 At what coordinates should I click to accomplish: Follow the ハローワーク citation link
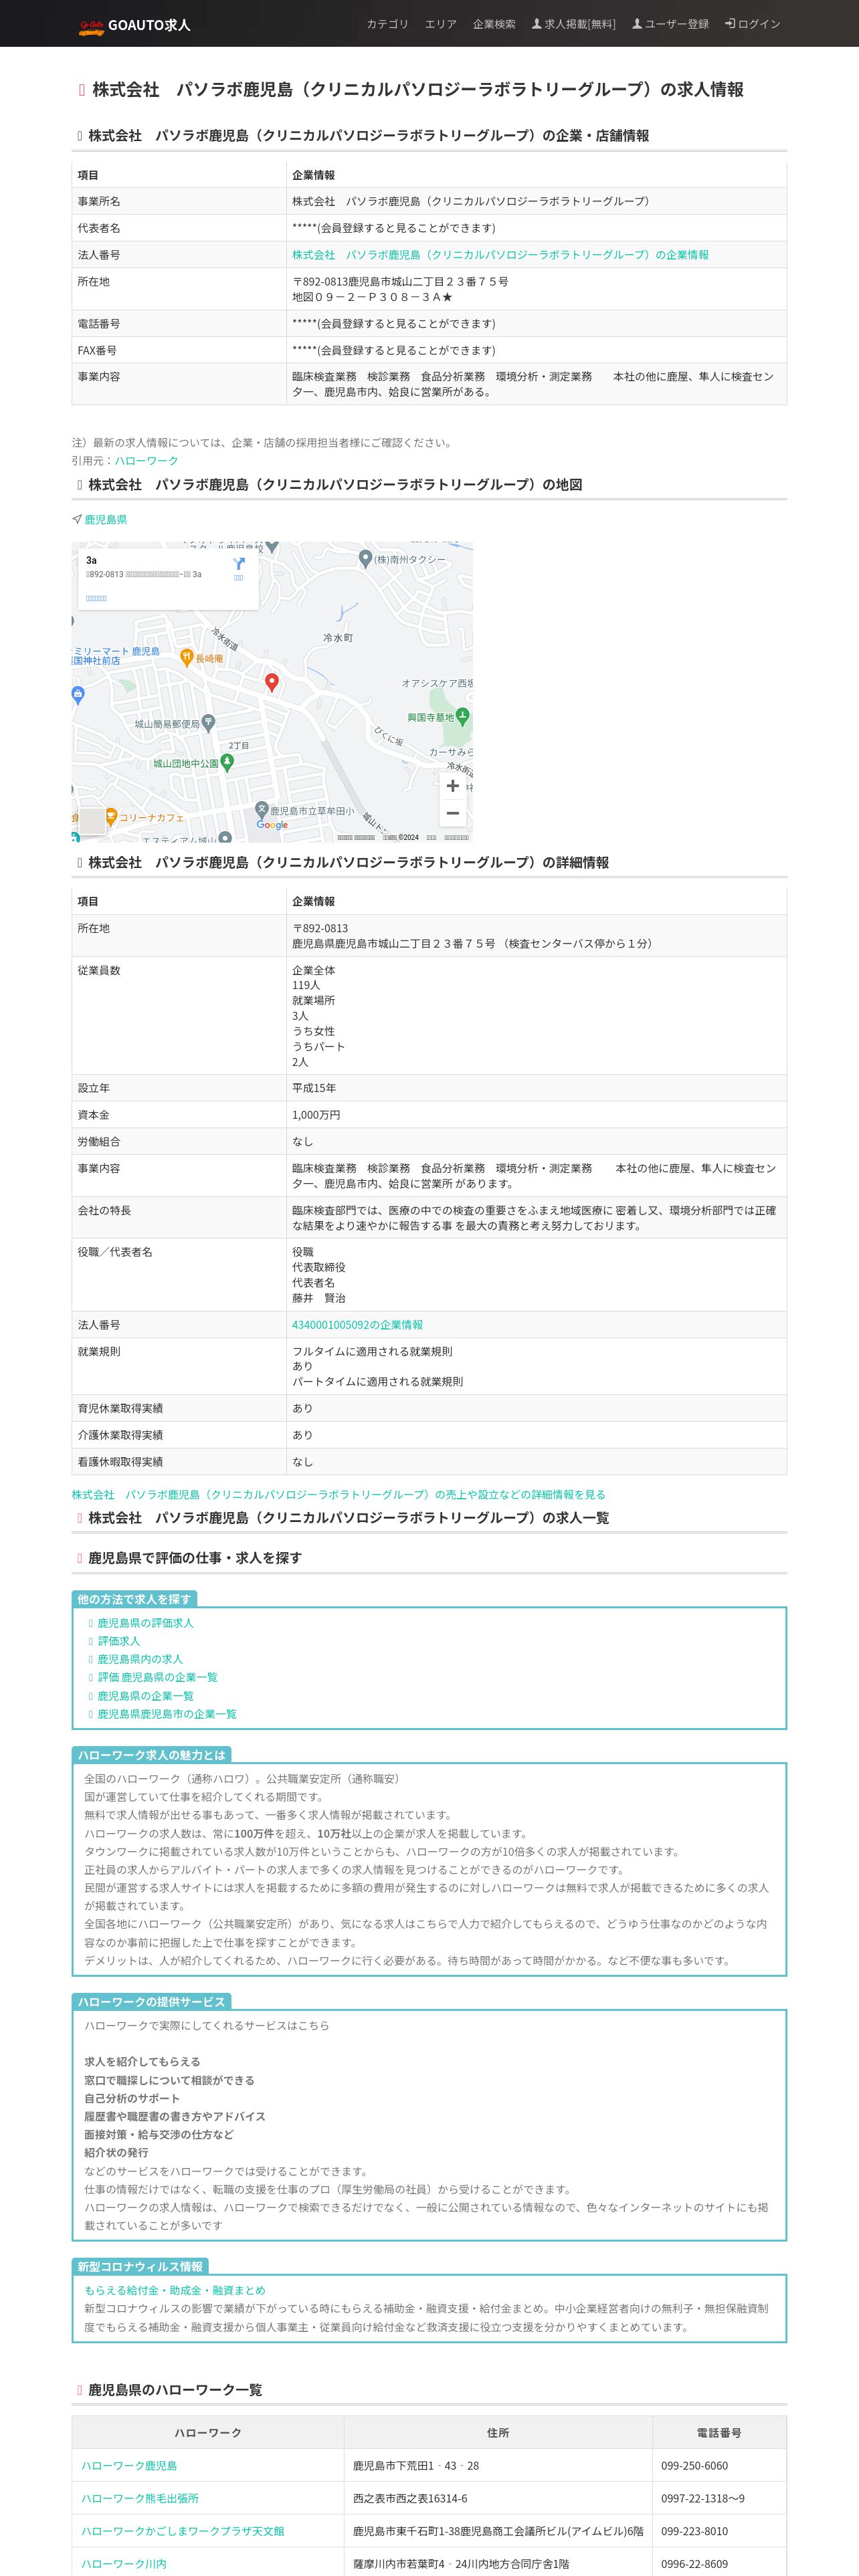click(x=146, y=461)
